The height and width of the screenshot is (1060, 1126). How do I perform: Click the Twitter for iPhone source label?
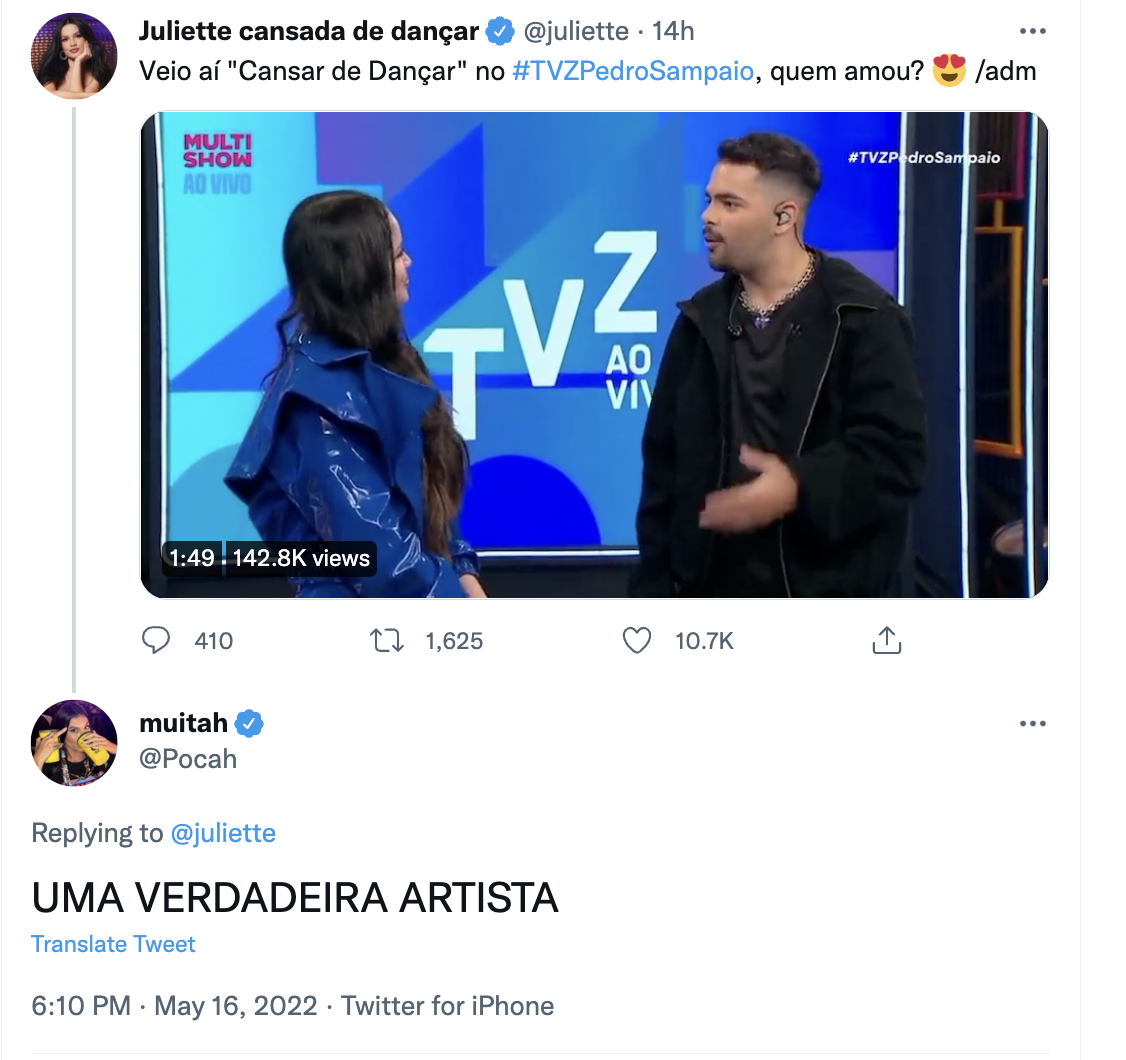(x=448, y=1006)
